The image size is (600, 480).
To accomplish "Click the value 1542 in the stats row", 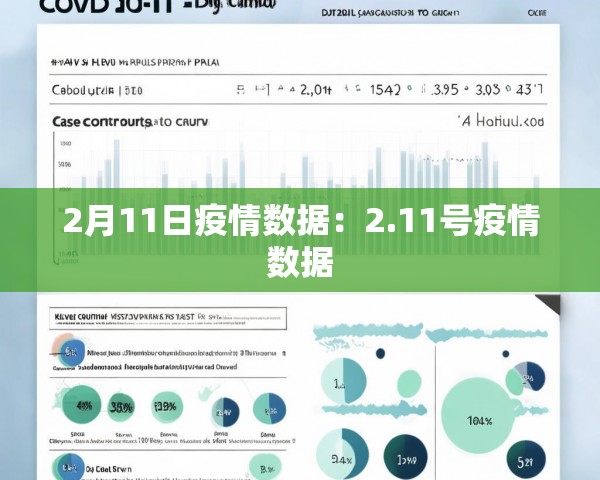I will point(385,90).
